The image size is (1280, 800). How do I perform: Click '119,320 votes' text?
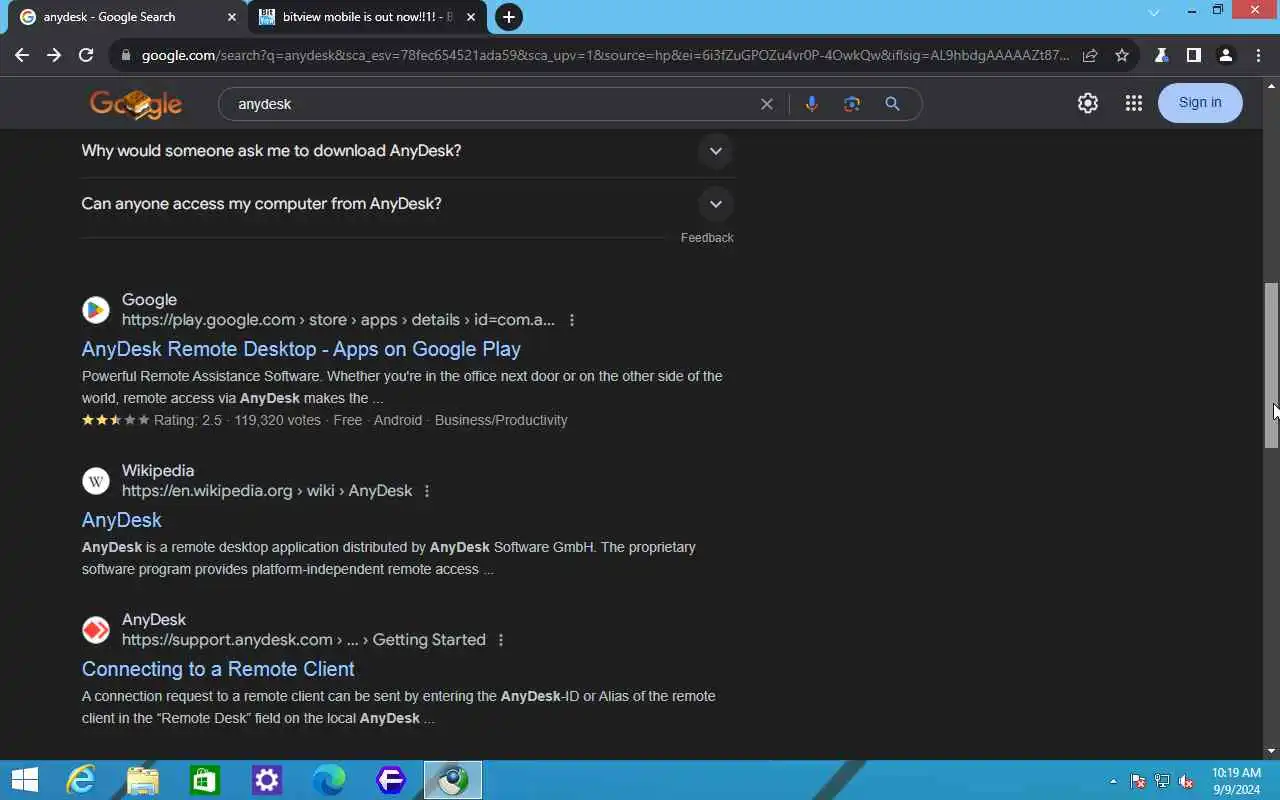[x=277, y=420]
